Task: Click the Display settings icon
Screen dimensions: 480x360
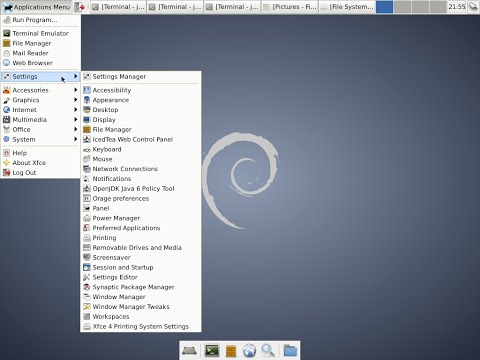Action: pyautogui.click(x=87, y=120)
